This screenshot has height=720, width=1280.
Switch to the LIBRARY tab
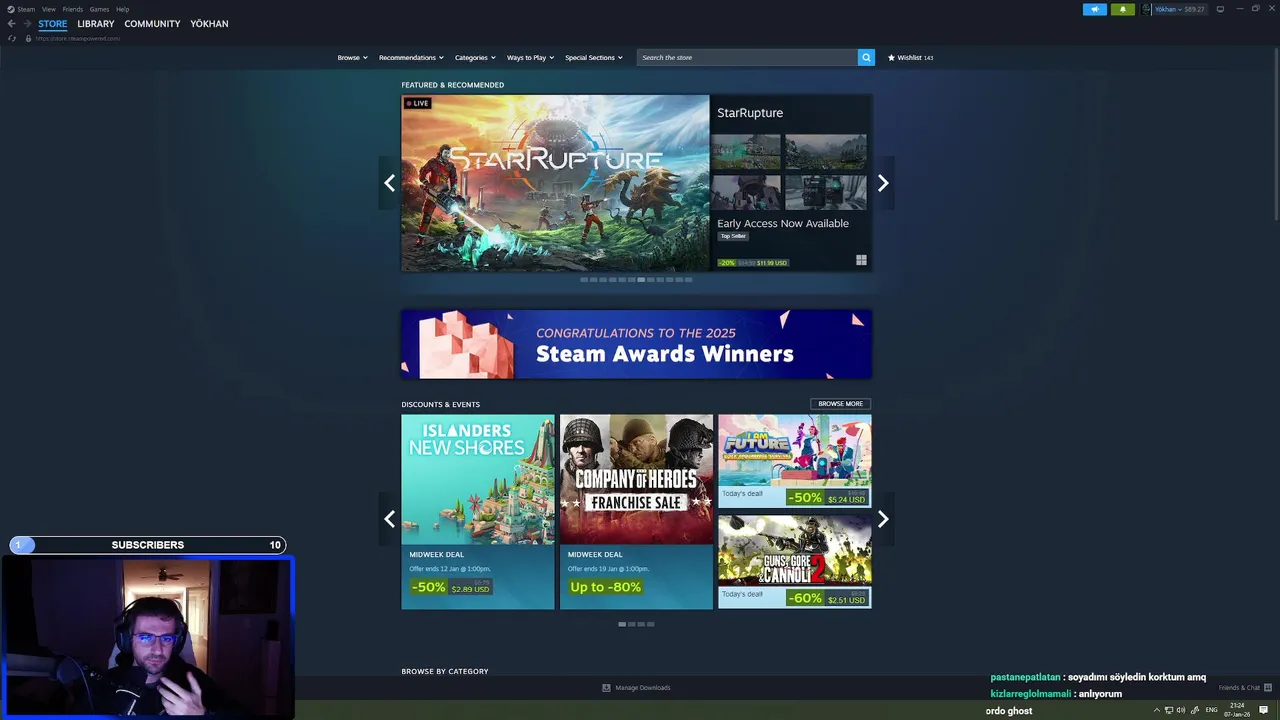point(96,24)
